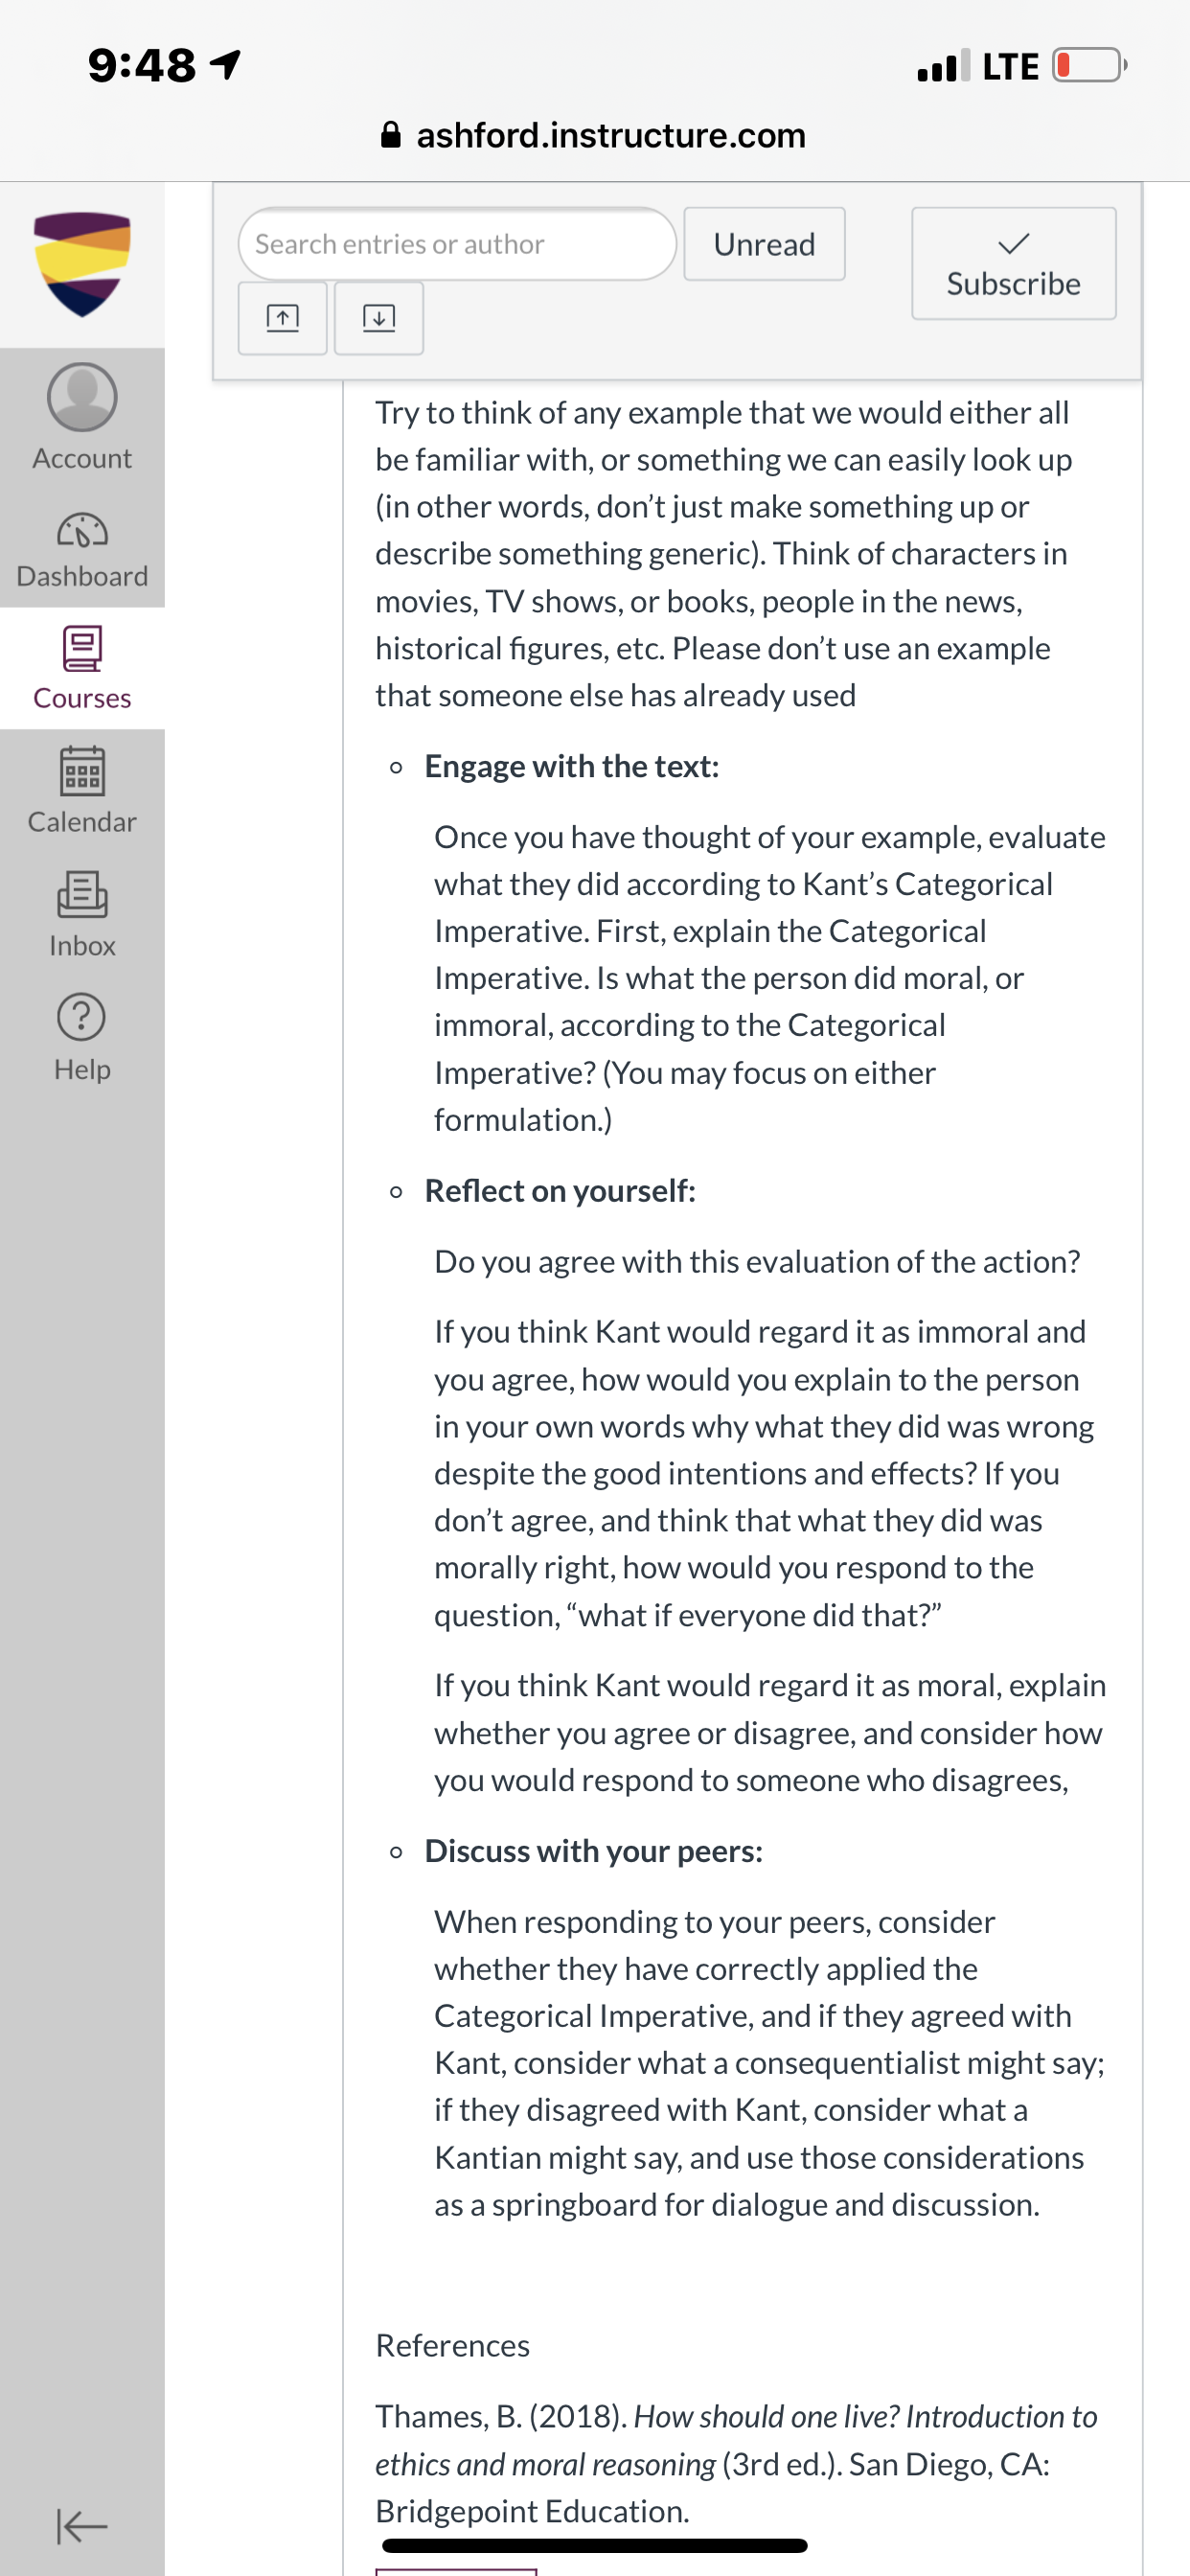Open the Account profile icon
The width and height of the screenshot is (1190, 2576).
[82, 397]
